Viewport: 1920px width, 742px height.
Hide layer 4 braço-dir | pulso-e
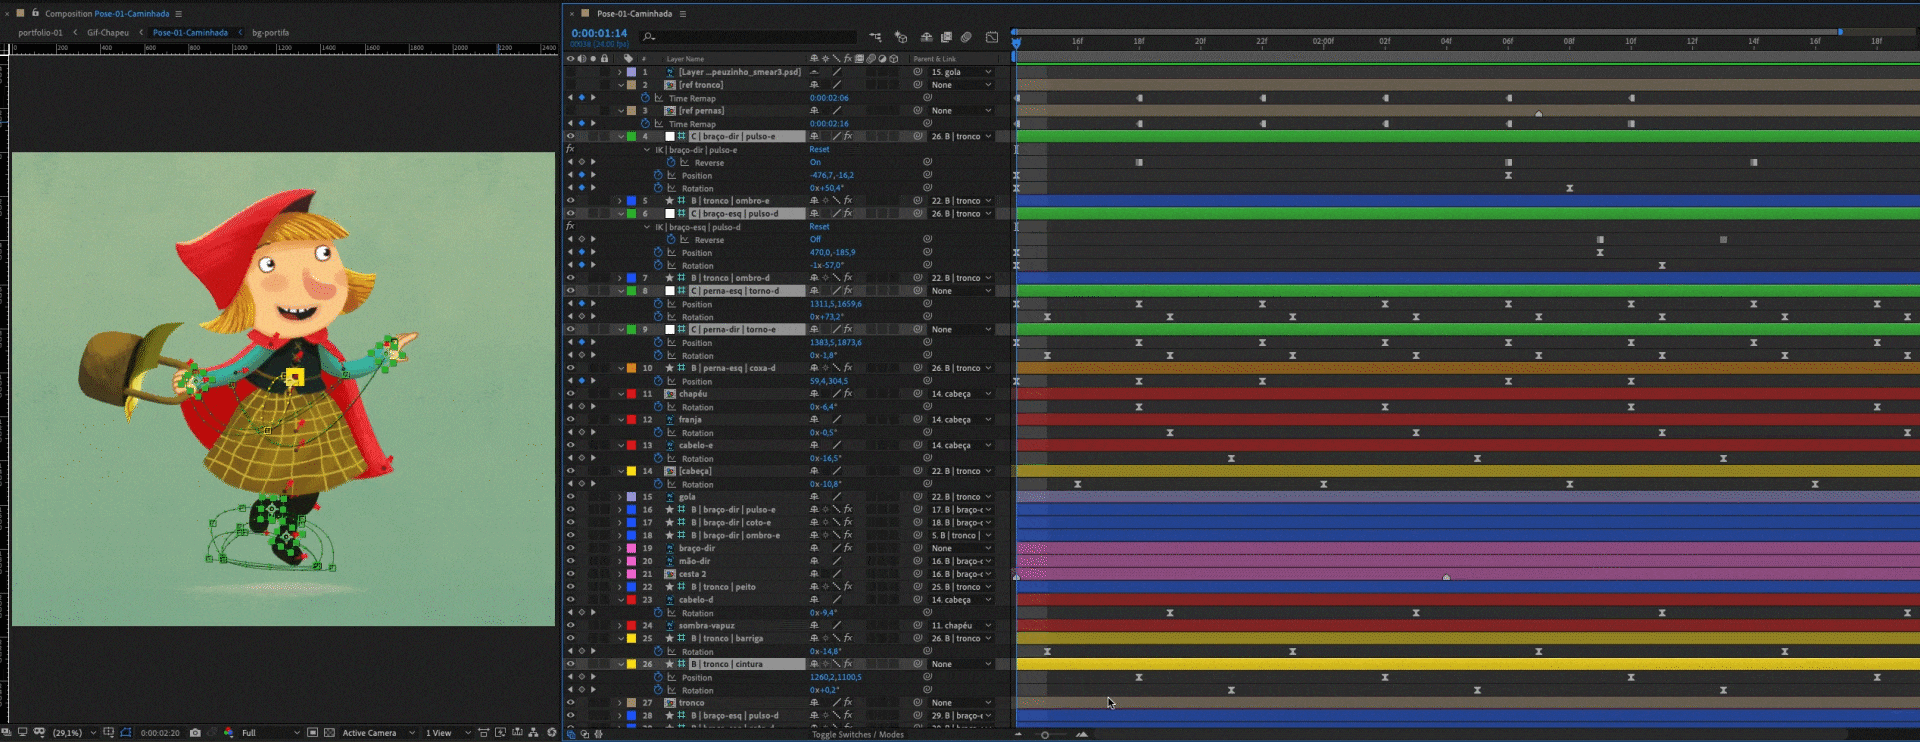tap(570, 136)
